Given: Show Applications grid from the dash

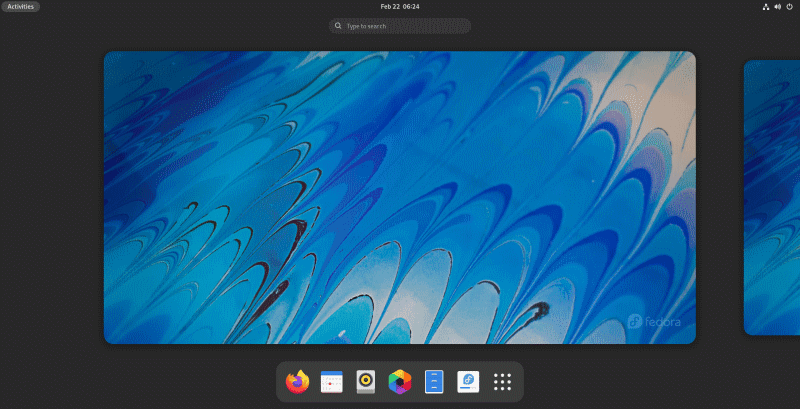Looking at the screenshot, I should [x=503, y=382].
